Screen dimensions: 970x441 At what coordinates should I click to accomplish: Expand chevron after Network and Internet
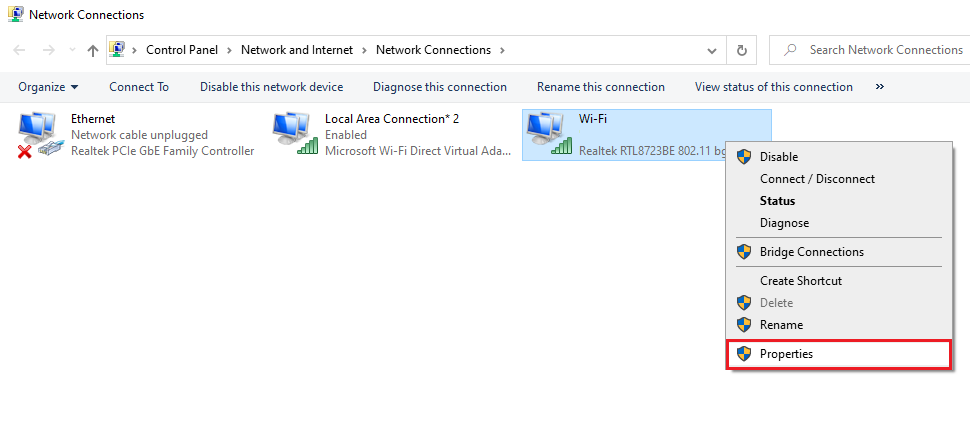pos(366,50)
